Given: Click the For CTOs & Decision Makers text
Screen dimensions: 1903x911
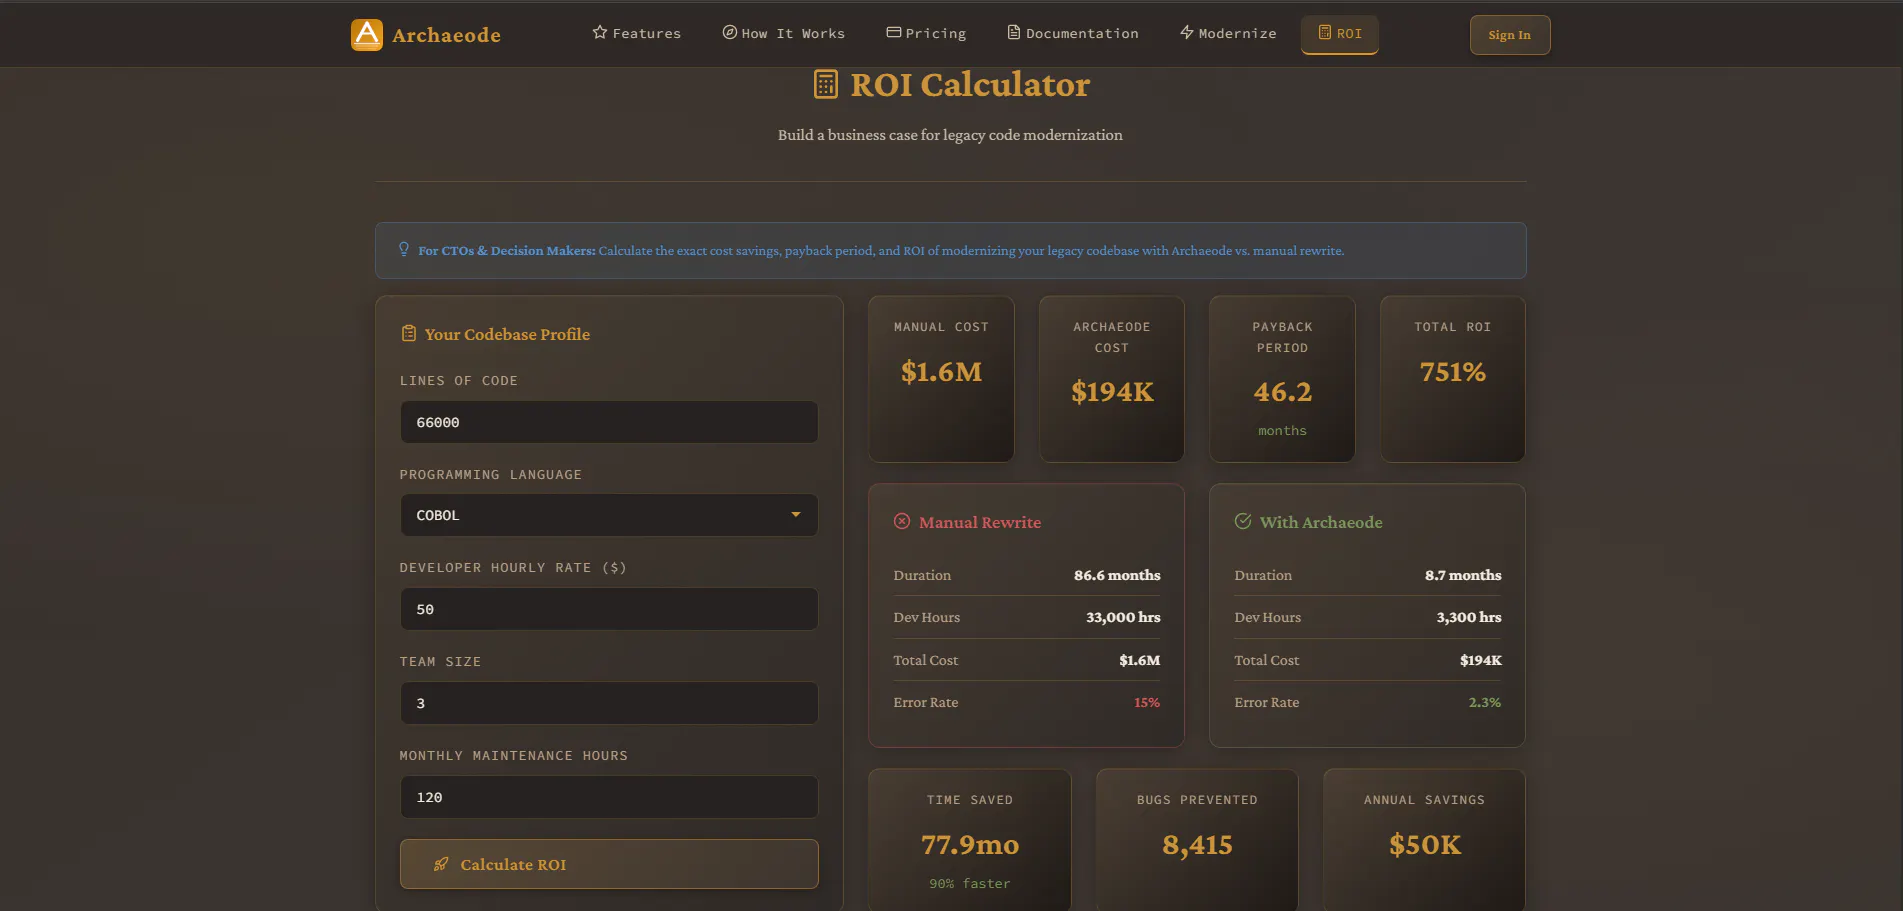Looking at the screenshot, I should [507, 250].
